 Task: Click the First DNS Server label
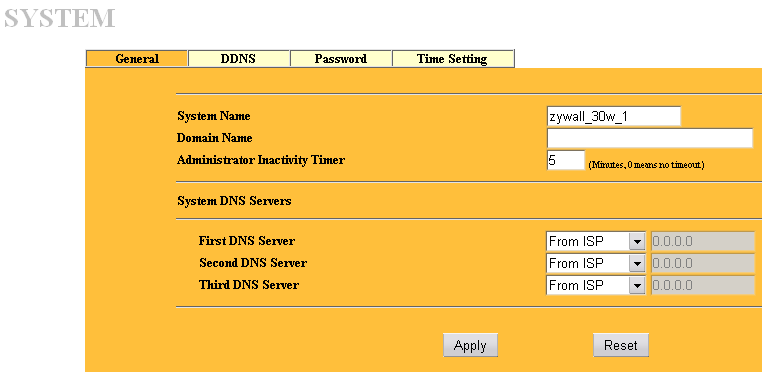click(x=247, y=241)
